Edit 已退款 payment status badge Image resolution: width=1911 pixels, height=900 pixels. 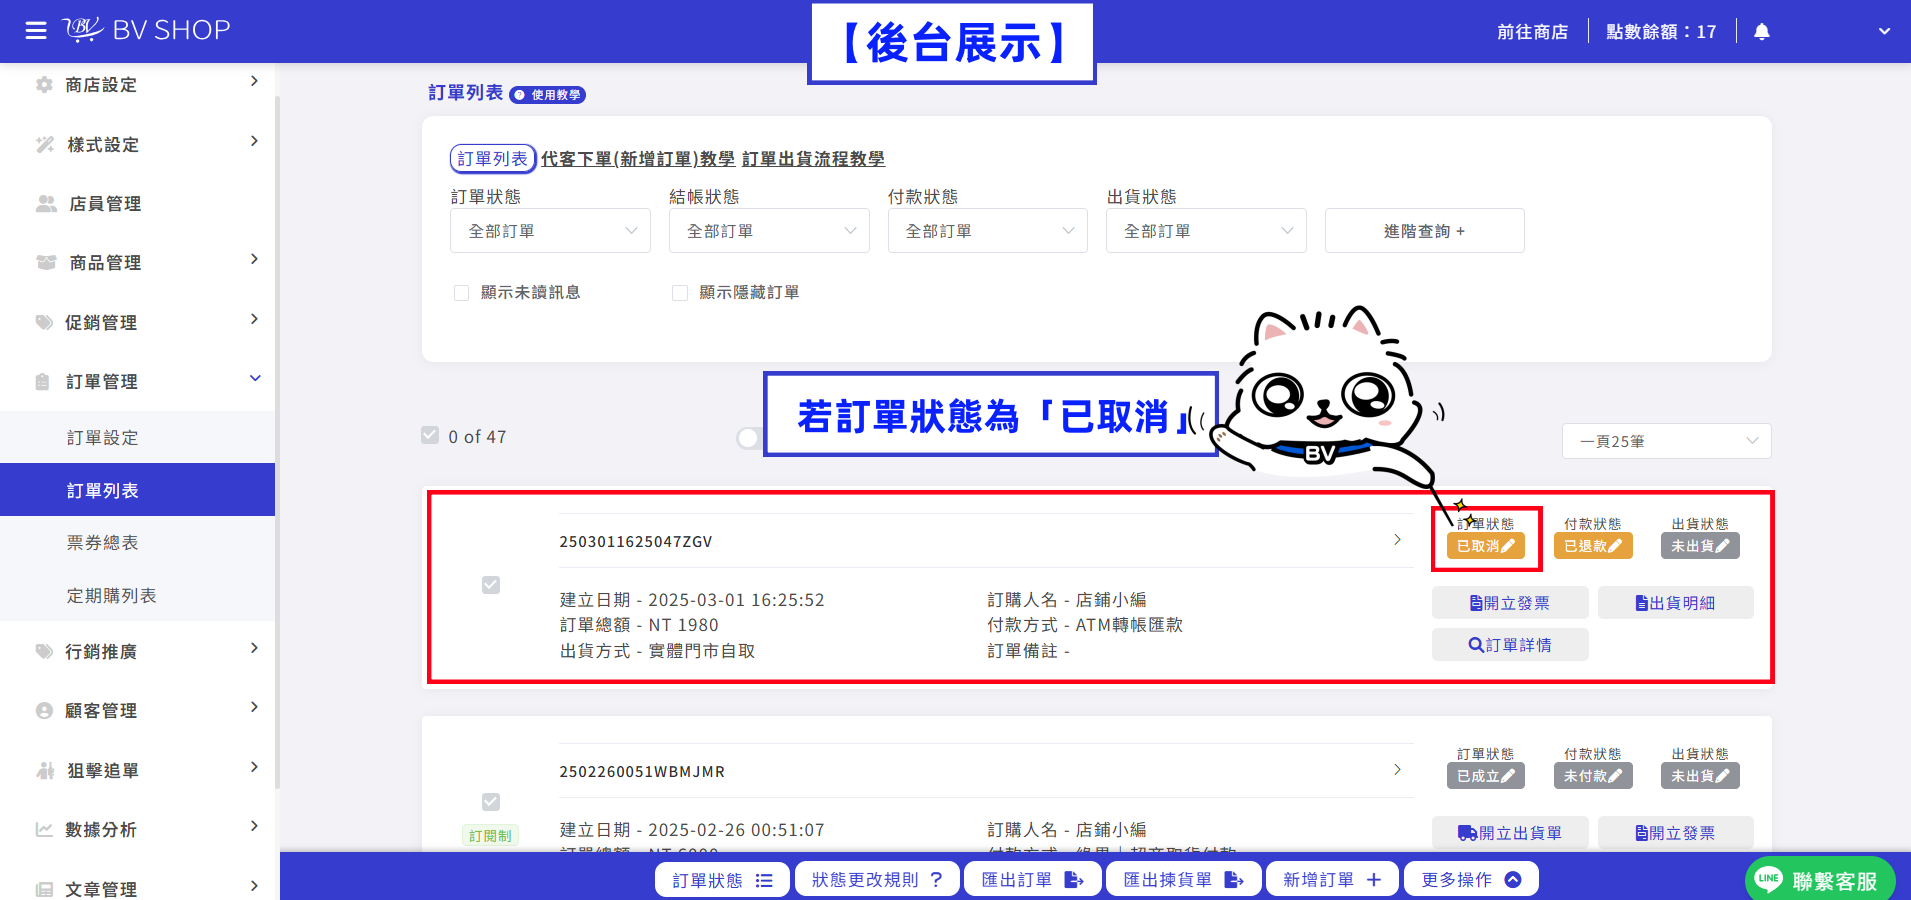click(1593, 546)
